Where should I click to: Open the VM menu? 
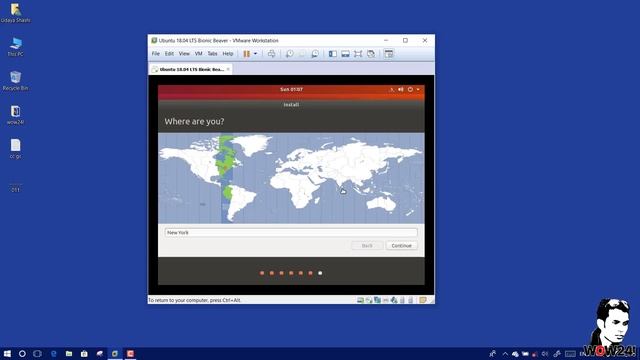198,54
